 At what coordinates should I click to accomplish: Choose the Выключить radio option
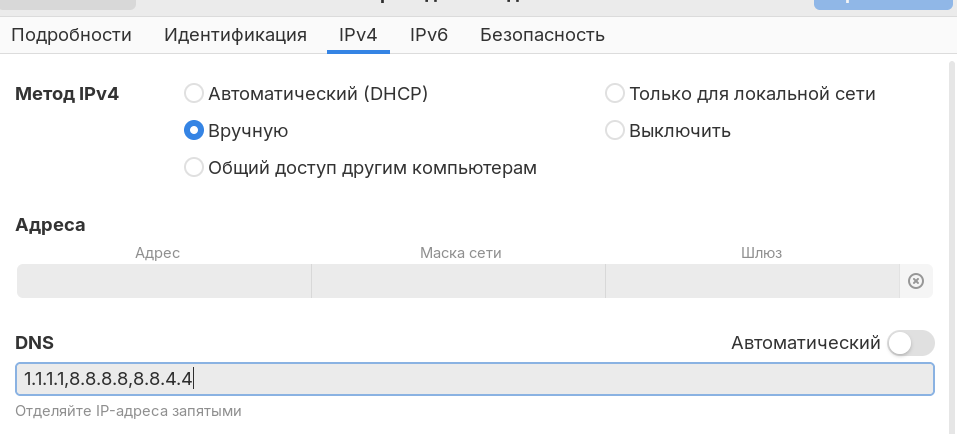(615, 131)
